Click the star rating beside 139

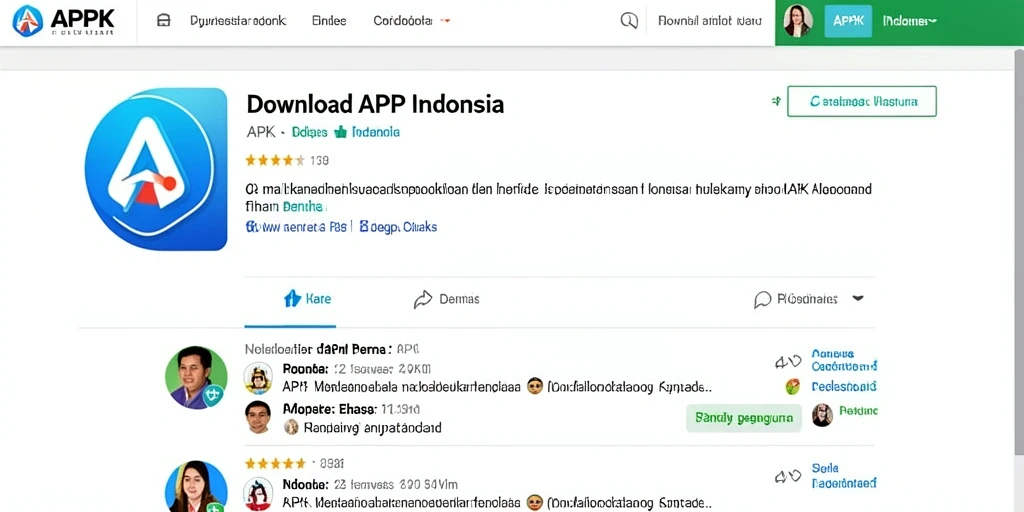coord(275,160)
